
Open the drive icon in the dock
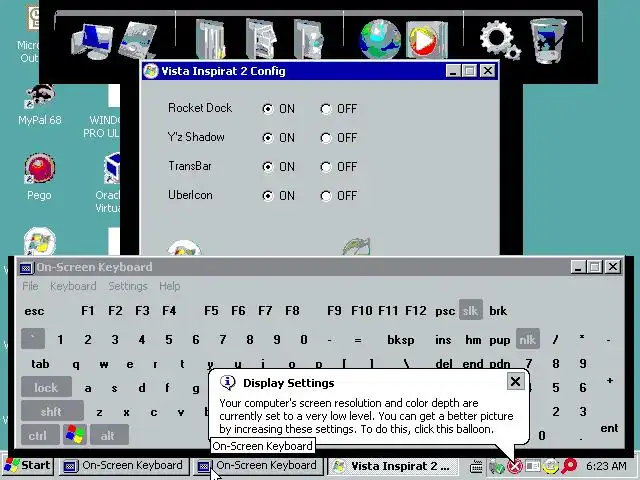tap(138, 40)
